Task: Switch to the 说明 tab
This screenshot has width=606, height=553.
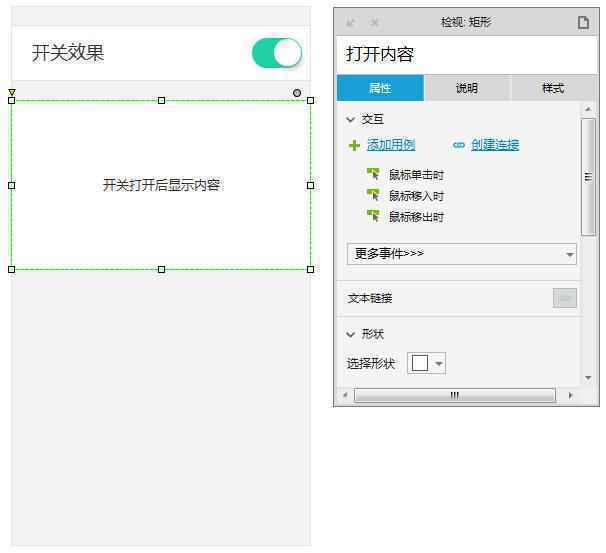Action: point(467,88)
